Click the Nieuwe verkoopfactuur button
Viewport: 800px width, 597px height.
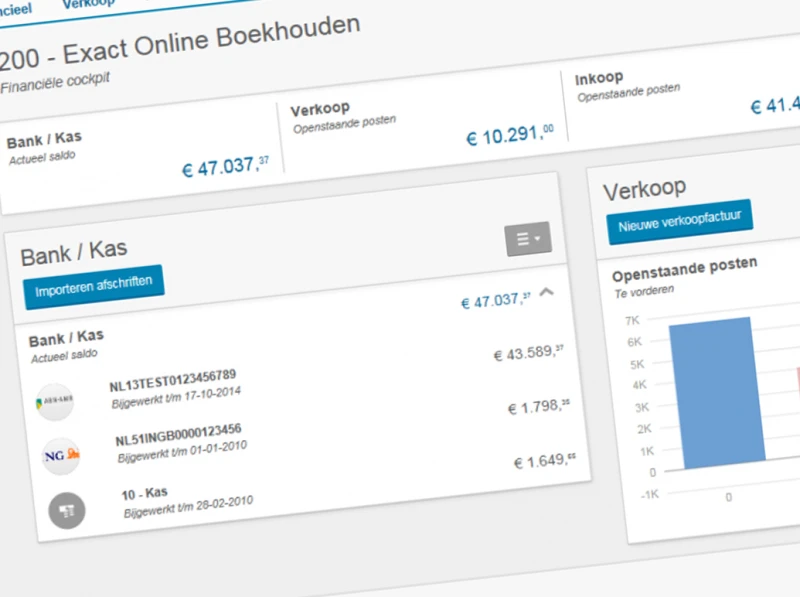click(x=679, y=218)
